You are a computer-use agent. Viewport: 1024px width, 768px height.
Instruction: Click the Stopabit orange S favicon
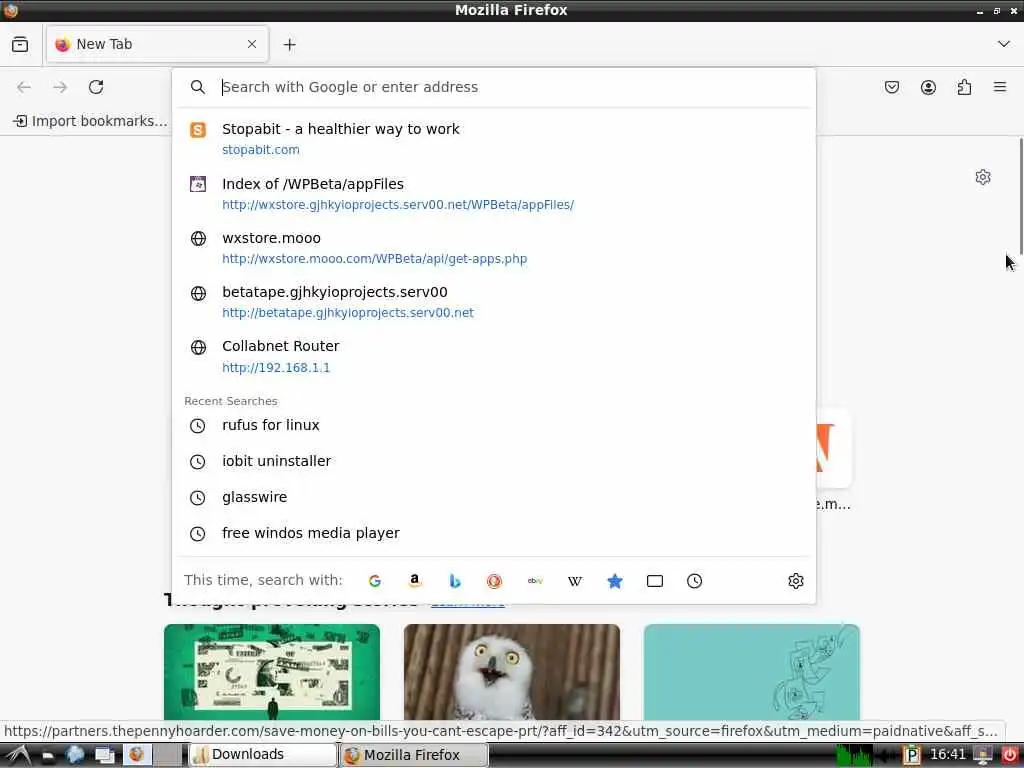tap(198, 130)
